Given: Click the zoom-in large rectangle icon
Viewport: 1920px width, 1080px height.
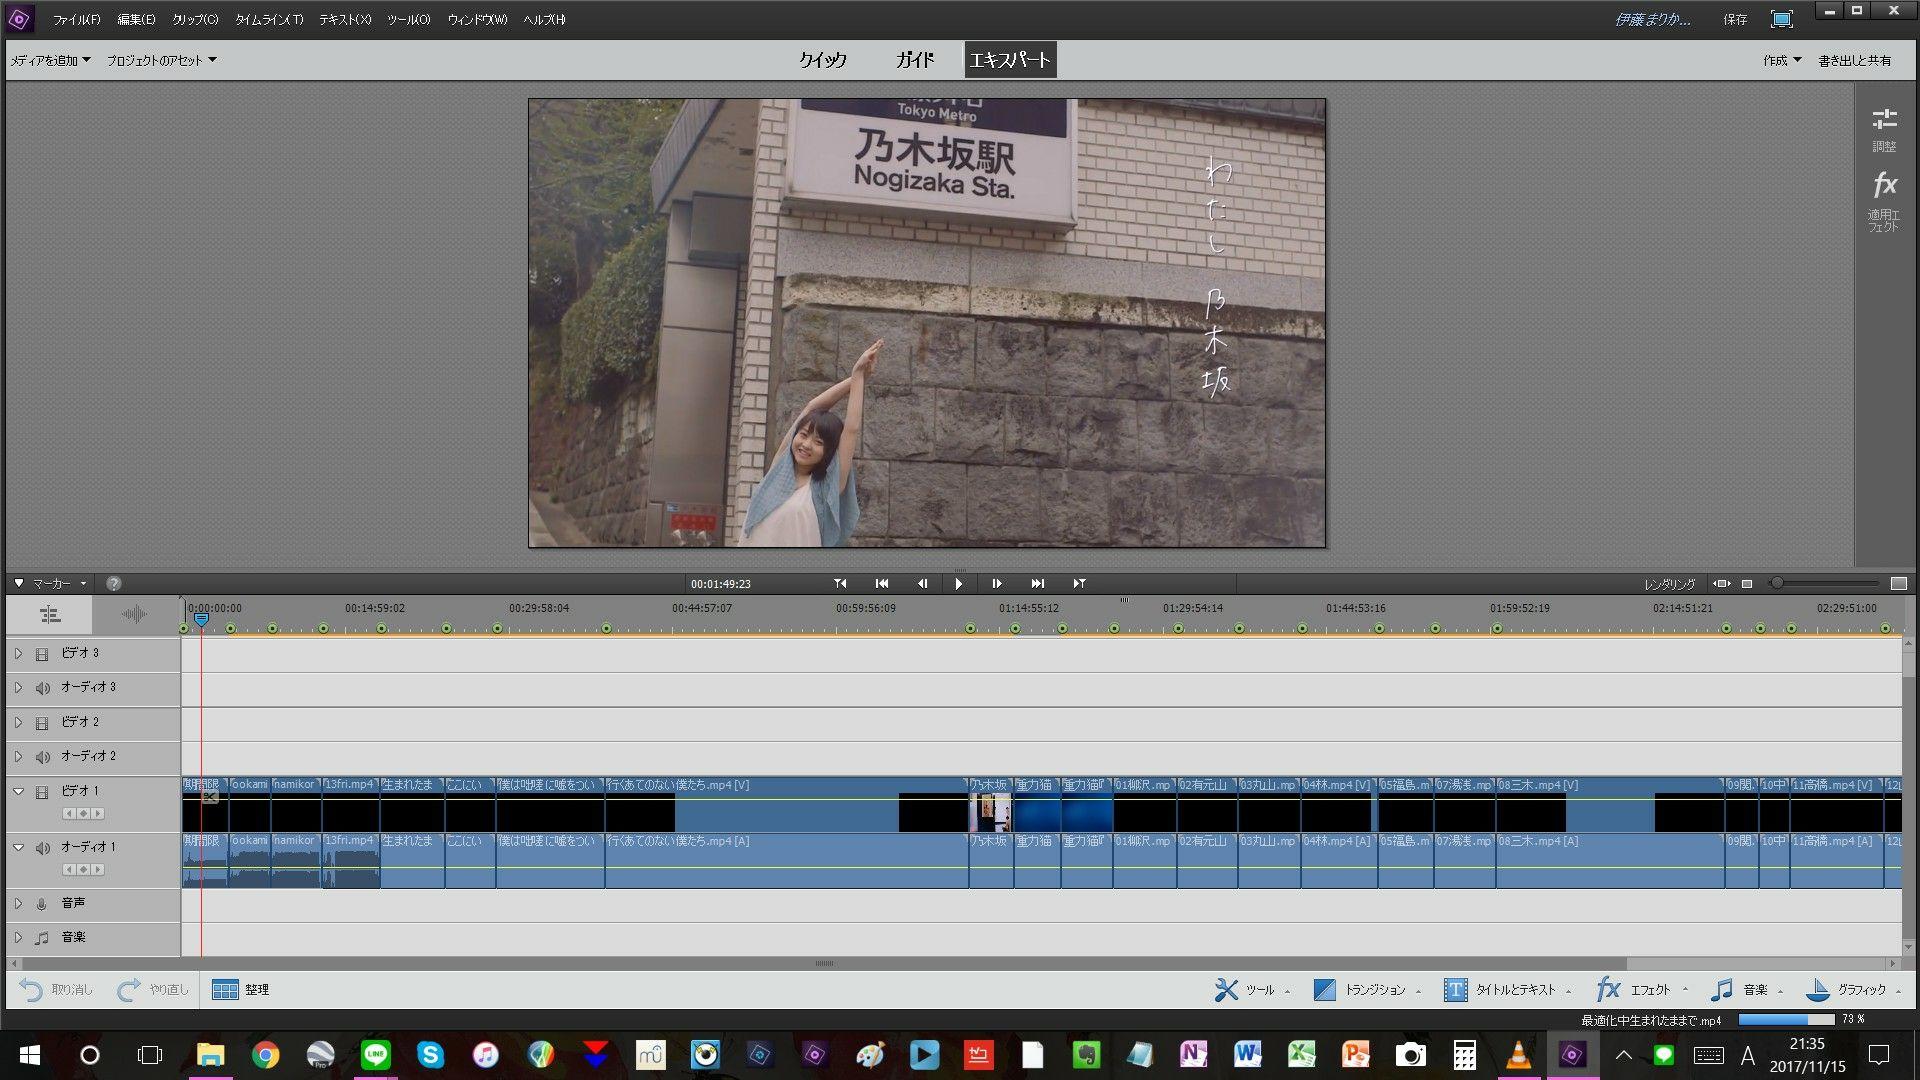Looking at the screenshot, I should (1899, 583).
